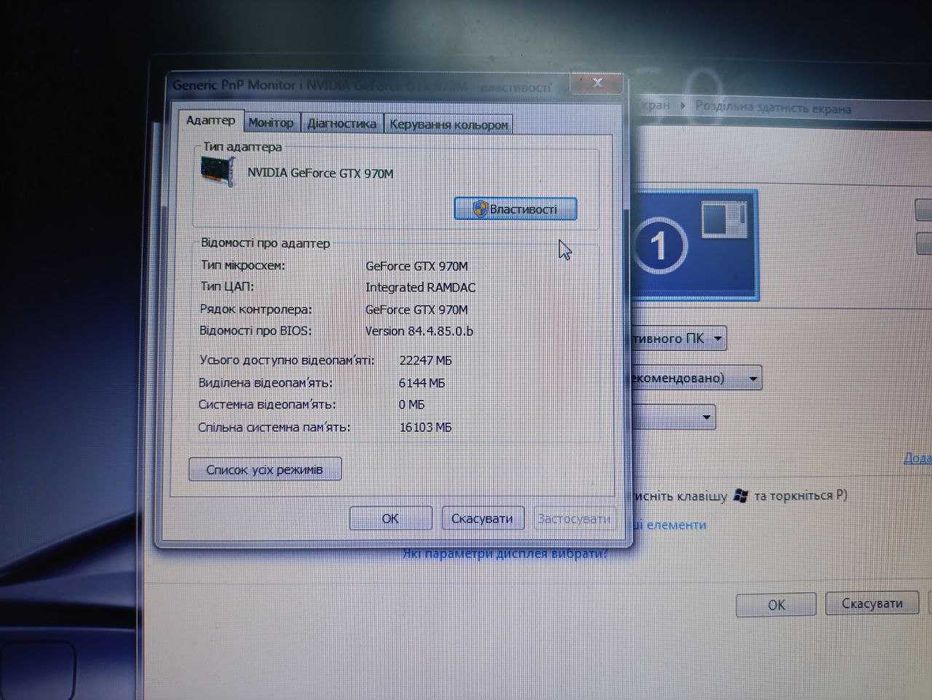This screenshot has width=932, height=700.
Task: Click breadcrumb Роздільна здатність екрана
Action: pos(773,108)
